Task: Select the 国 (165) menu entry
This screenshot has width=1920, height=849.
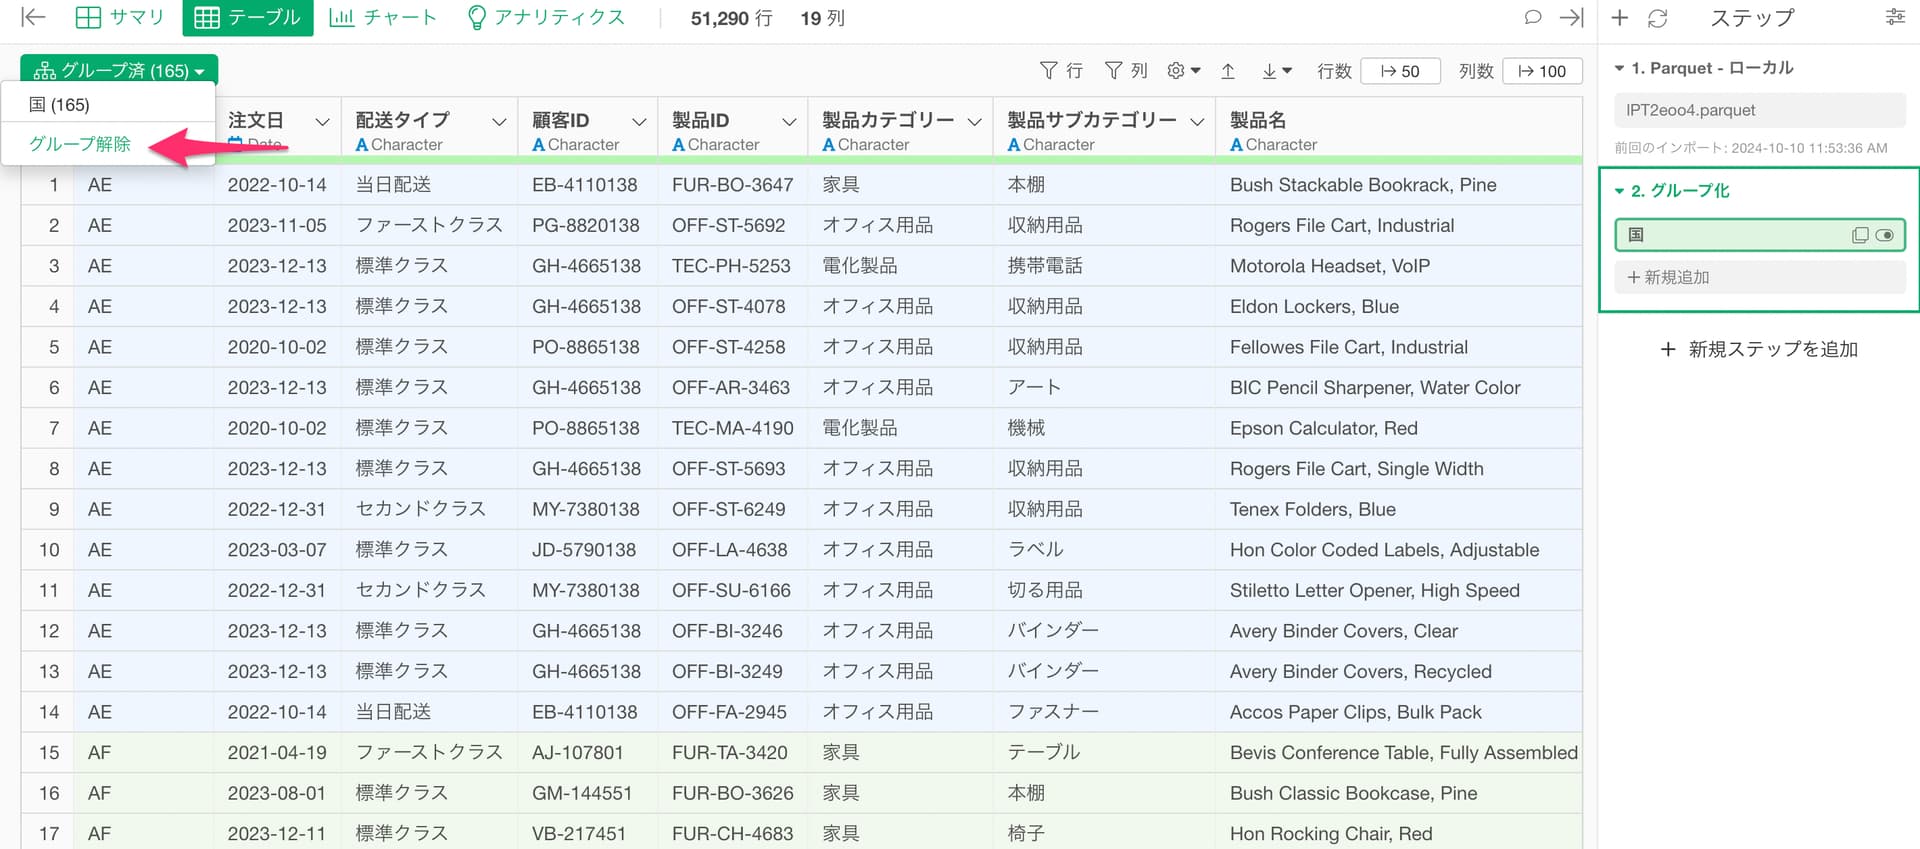Action: (x=108, y=105)
